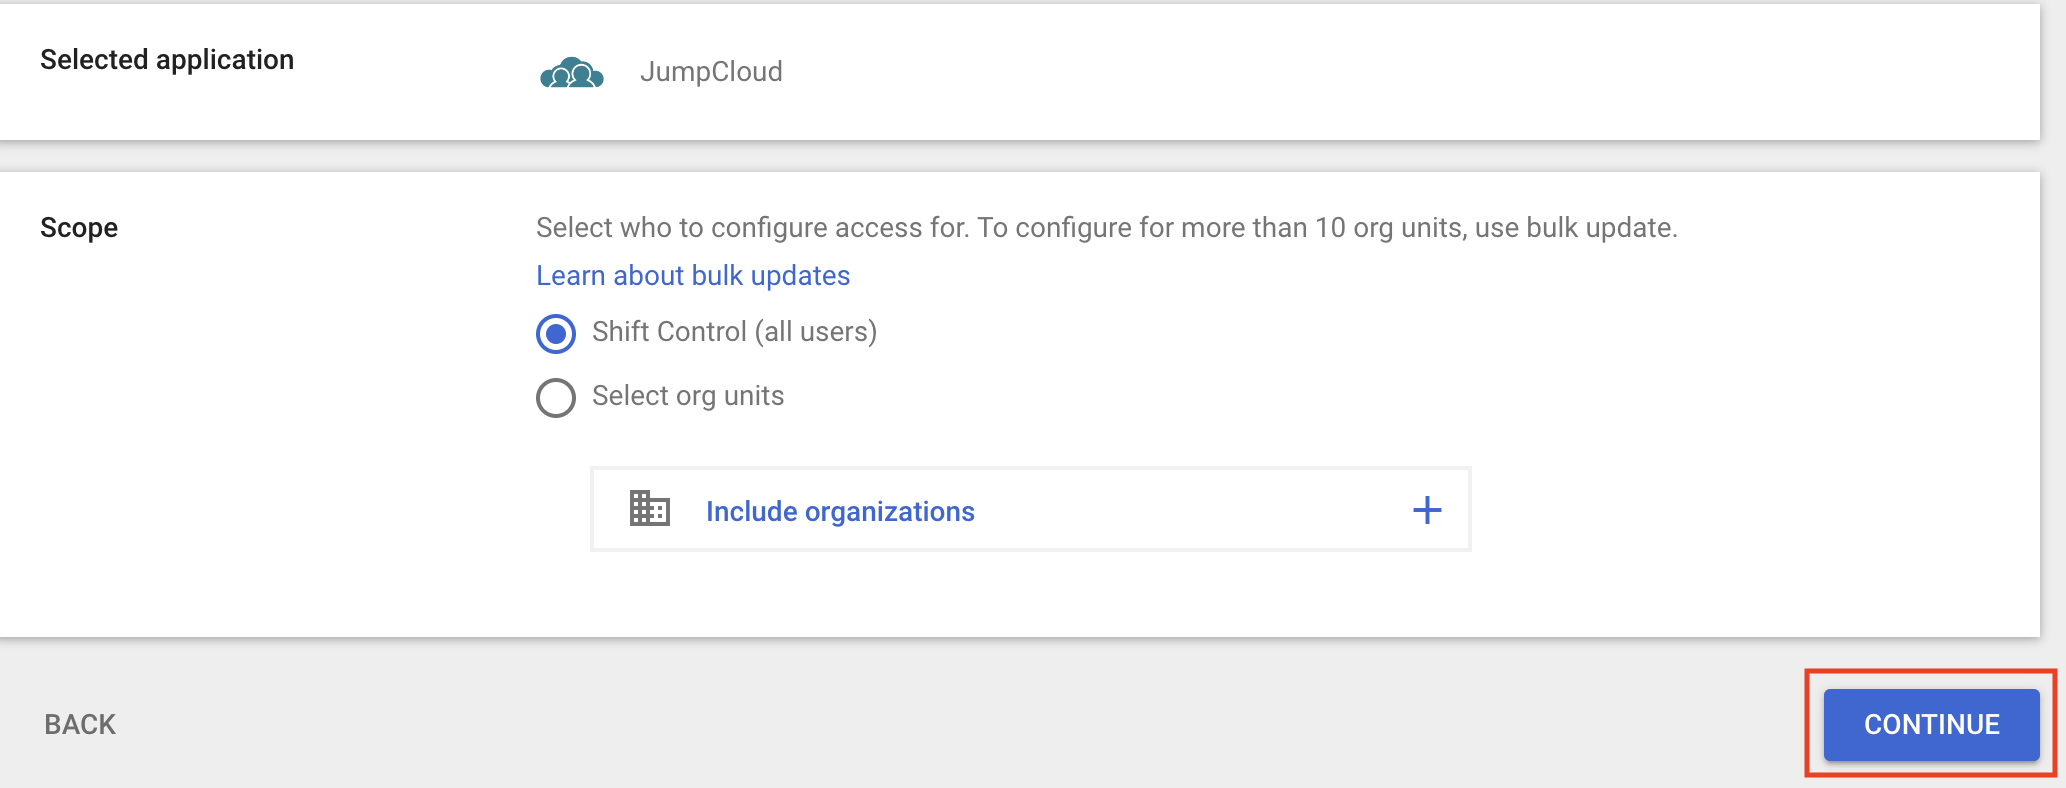Image resolution: width=2066 pixels, height=788 pixels.
Task: Click the plus icon to add organizations
Action: click(x=1427, y=510)
